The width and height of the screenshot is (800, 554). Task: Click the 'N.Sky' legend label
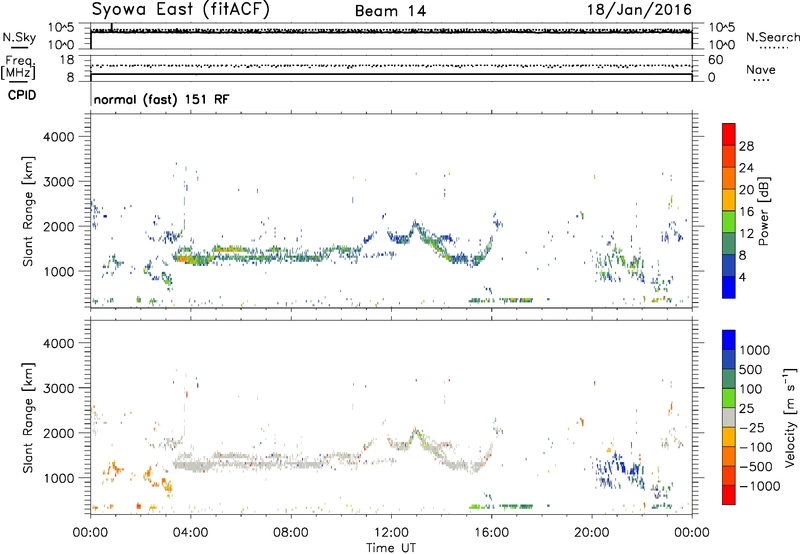pos(19,38)
